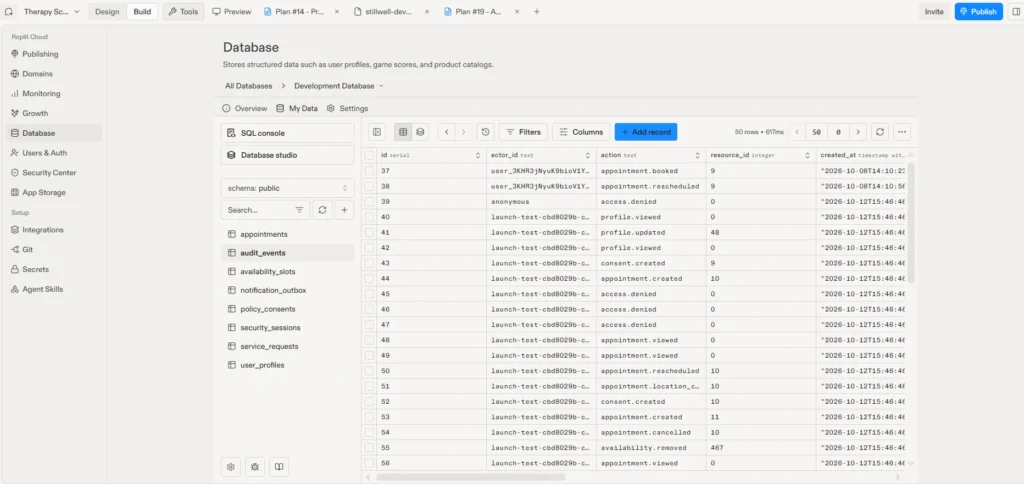1024x484 pixels.
Task: Check the row with id 48
Action: [370, 340]
